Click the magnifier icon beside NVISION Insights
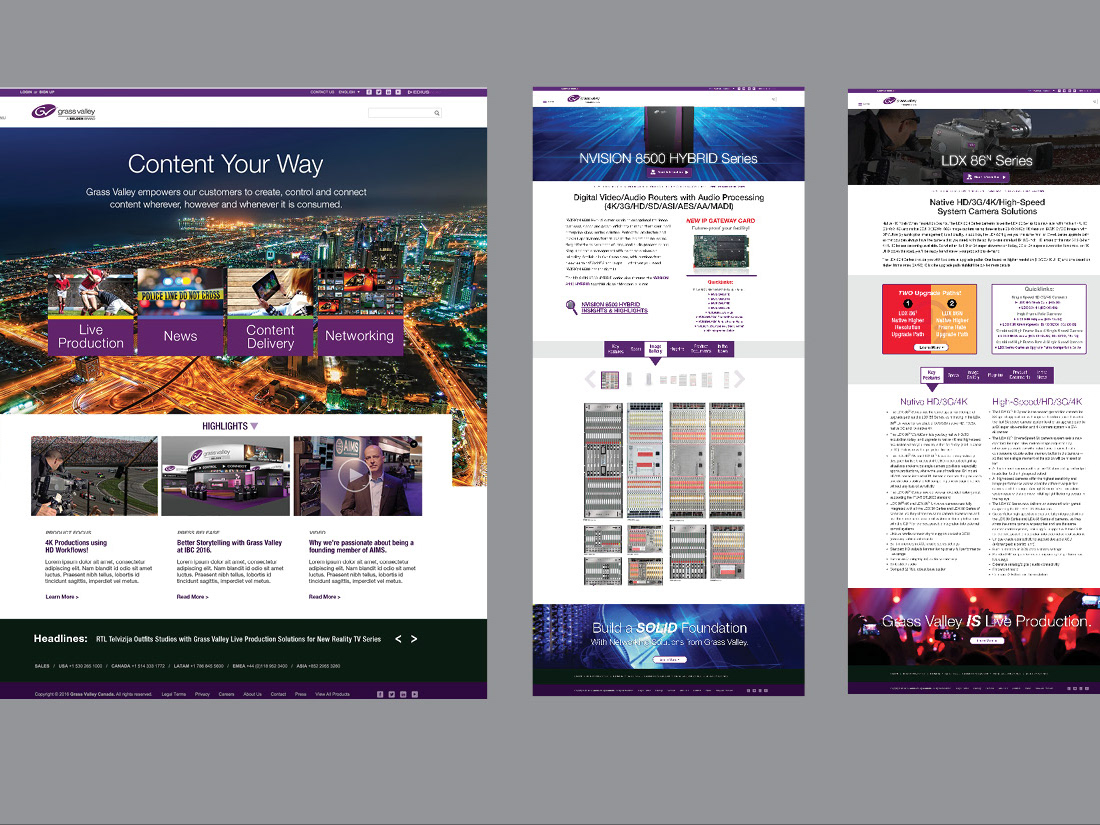 (x=572, y=307)
